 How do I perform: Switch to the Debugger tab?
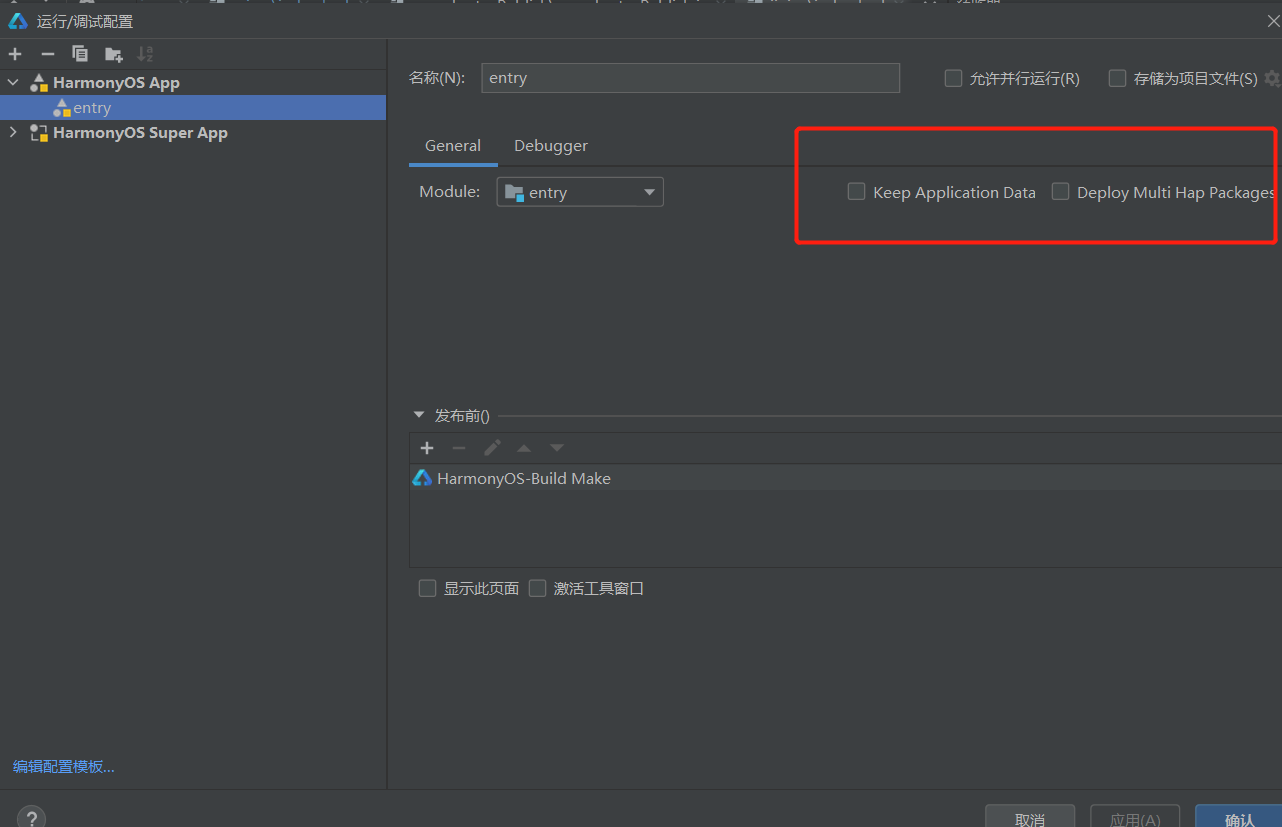coord(551,145)
